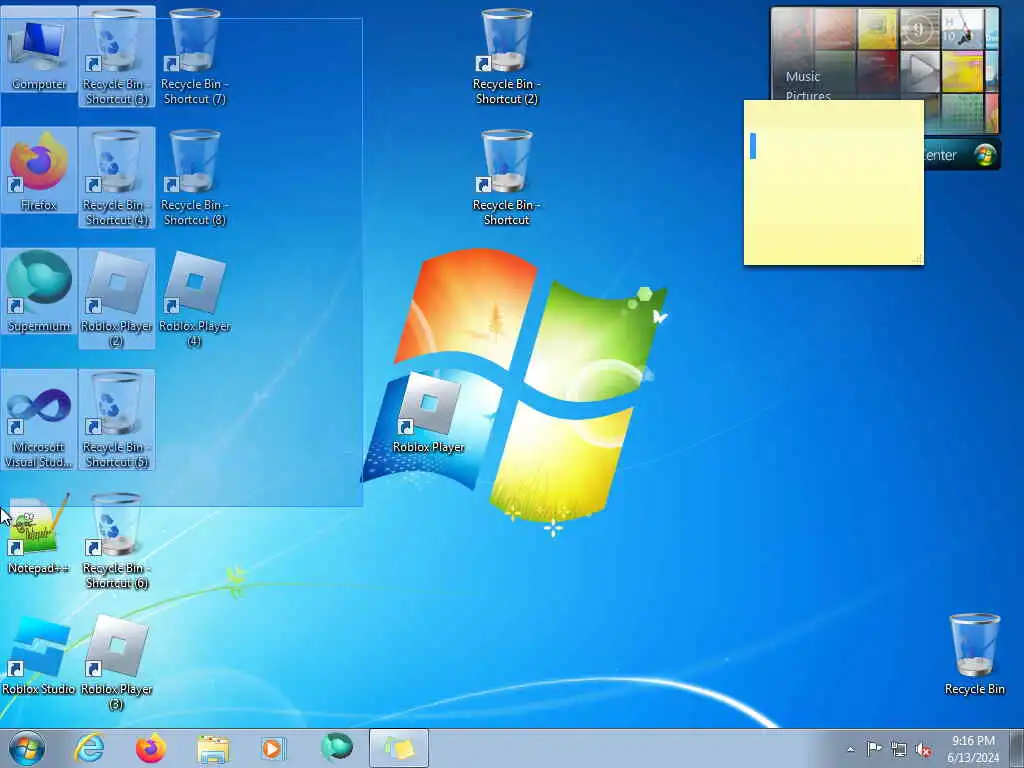The width and height of the screenshot is (1024, 768).
Task: Open Music in the Media Center gadget
Action: [803, 76]
